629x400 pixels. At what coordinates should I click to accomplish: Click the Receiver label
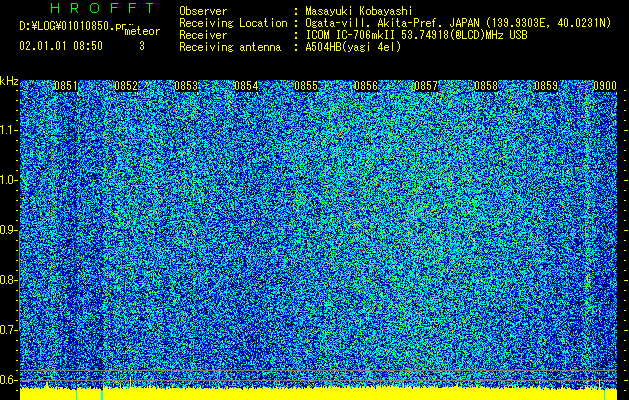pyautogui.click(x=203, y=35)
